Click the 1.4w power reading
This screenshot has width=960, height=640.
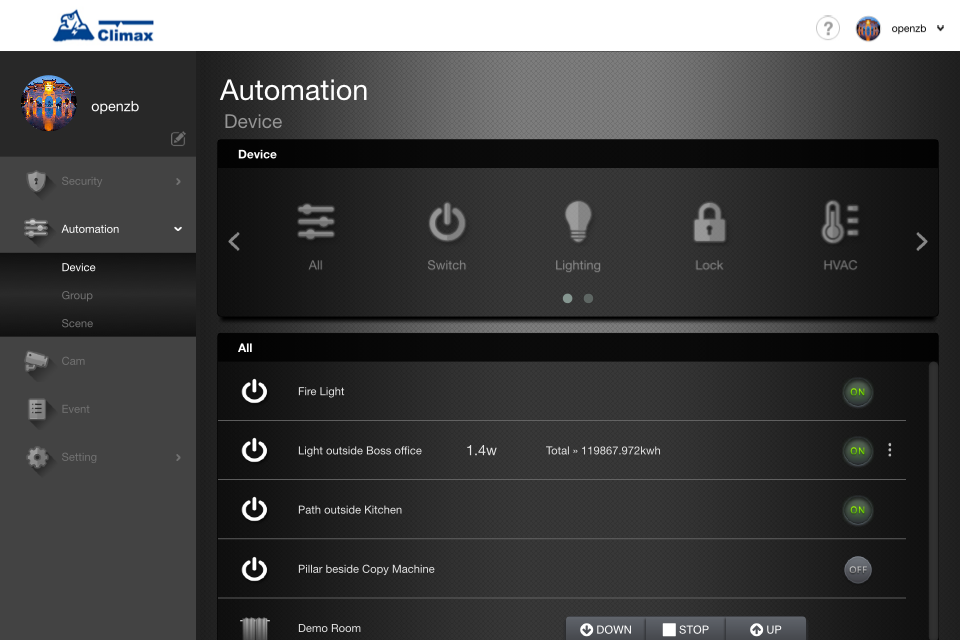(481, 451)
